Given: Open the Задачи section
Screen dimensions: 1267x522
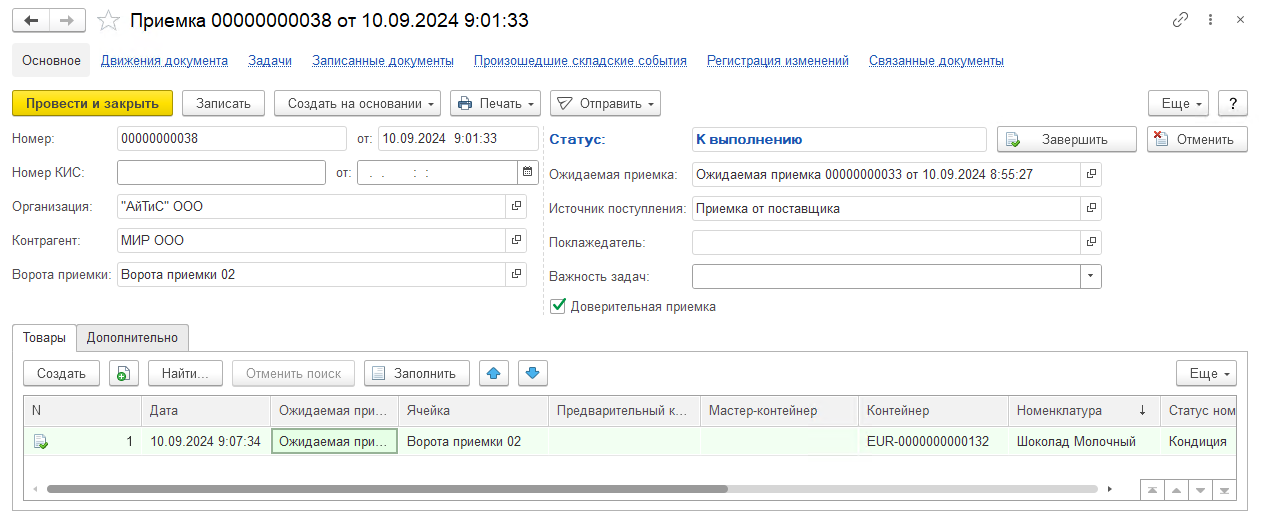Looking at the screenshot, I should click(270, 60).
